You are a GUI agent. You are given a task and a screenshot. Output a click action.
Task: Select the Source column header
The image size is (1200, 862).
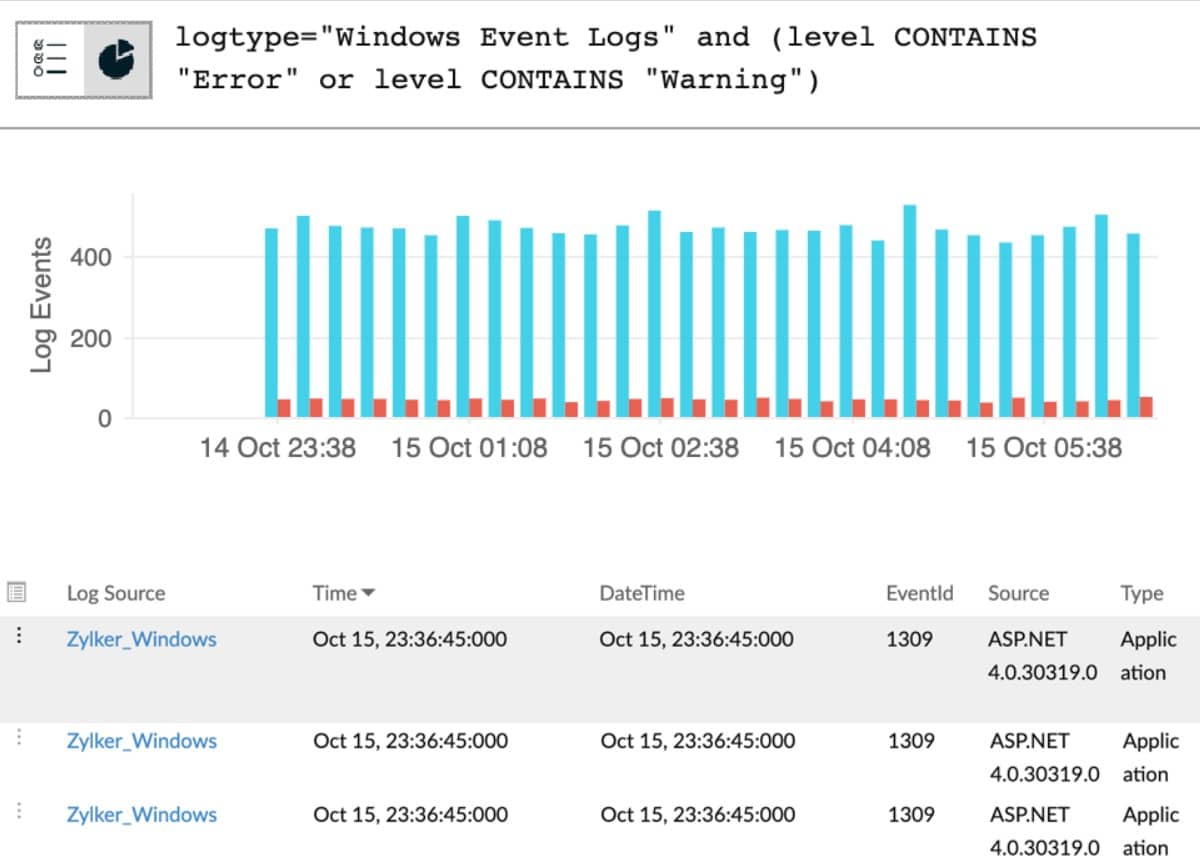(x=1018, y=593)
